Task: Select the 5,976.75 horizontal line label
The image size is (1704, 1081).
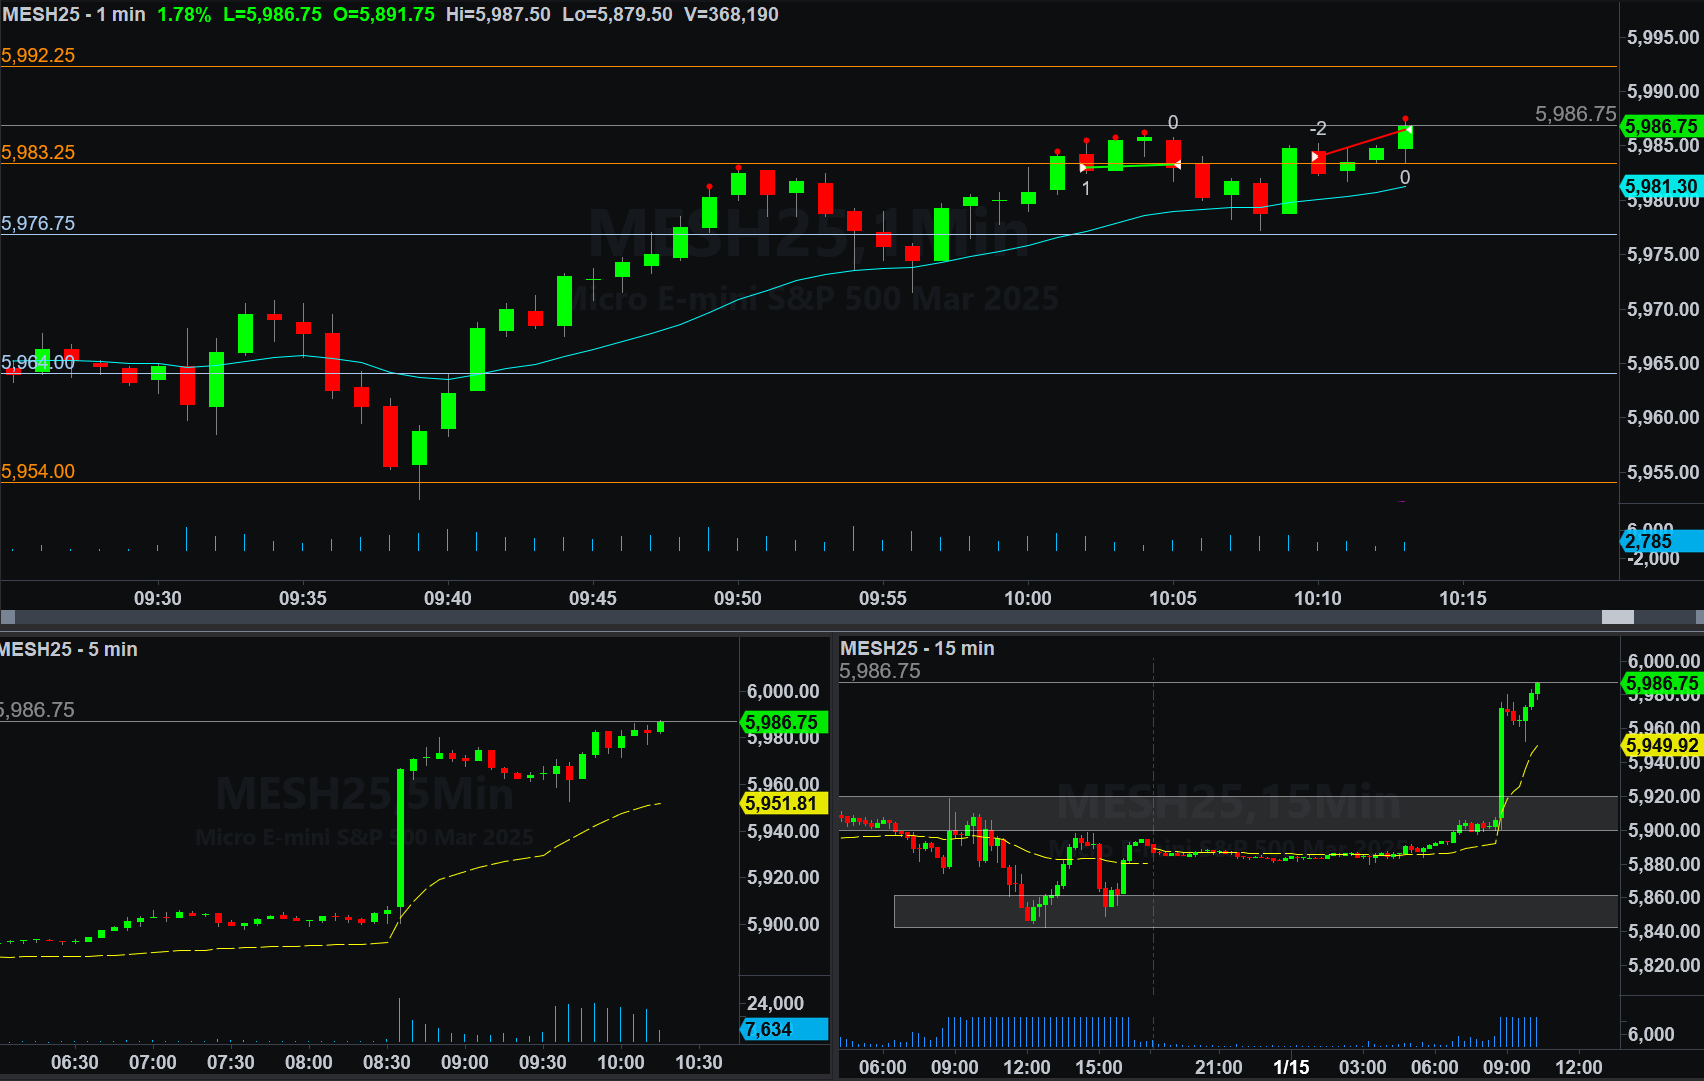Action: pos(38,223)
